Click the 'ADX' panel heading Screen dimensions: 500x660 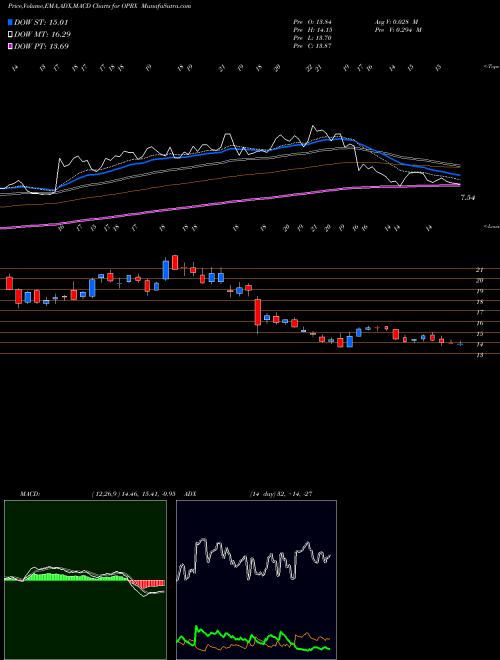(x=191, y=494)
